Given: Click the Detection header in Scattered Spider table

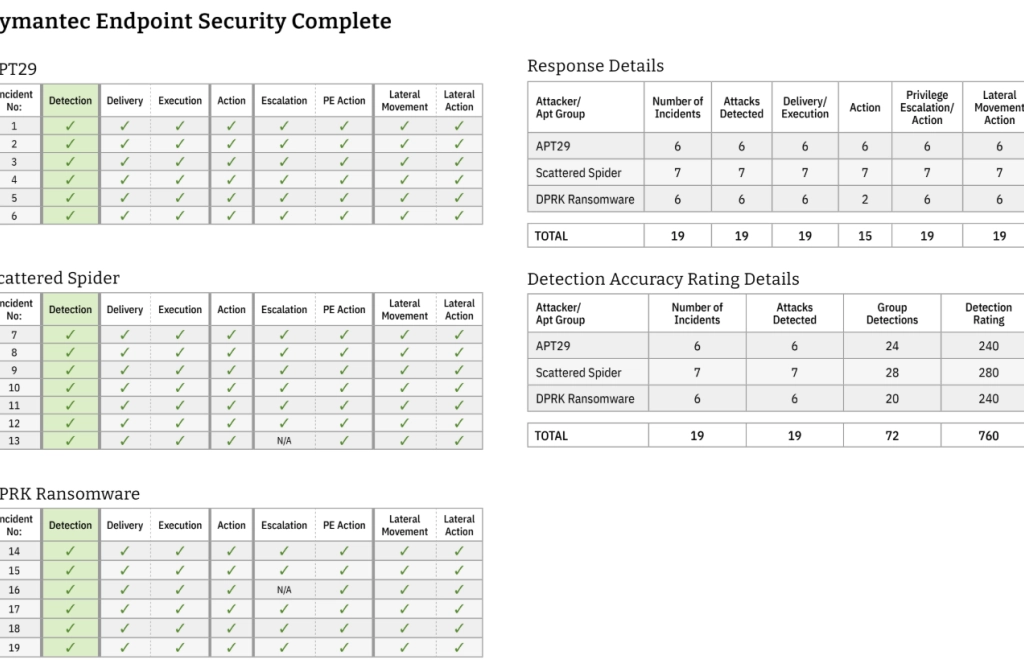Looking at the screenshot, I should pyautogui.click(x=70, y=310).
